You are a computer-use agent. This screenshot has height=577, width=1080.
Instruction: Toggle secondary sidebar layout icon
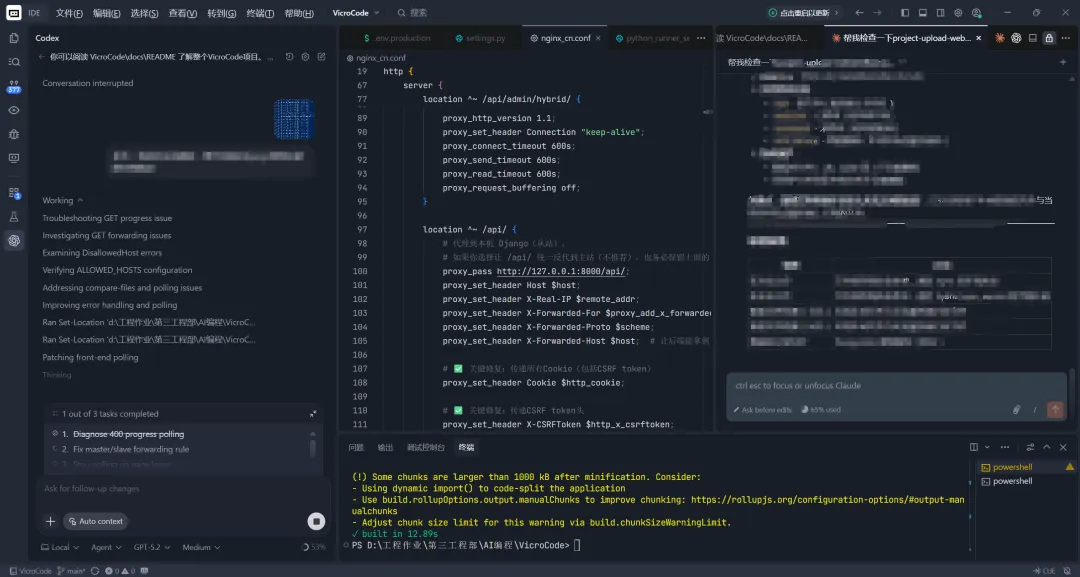pos(940,13)
